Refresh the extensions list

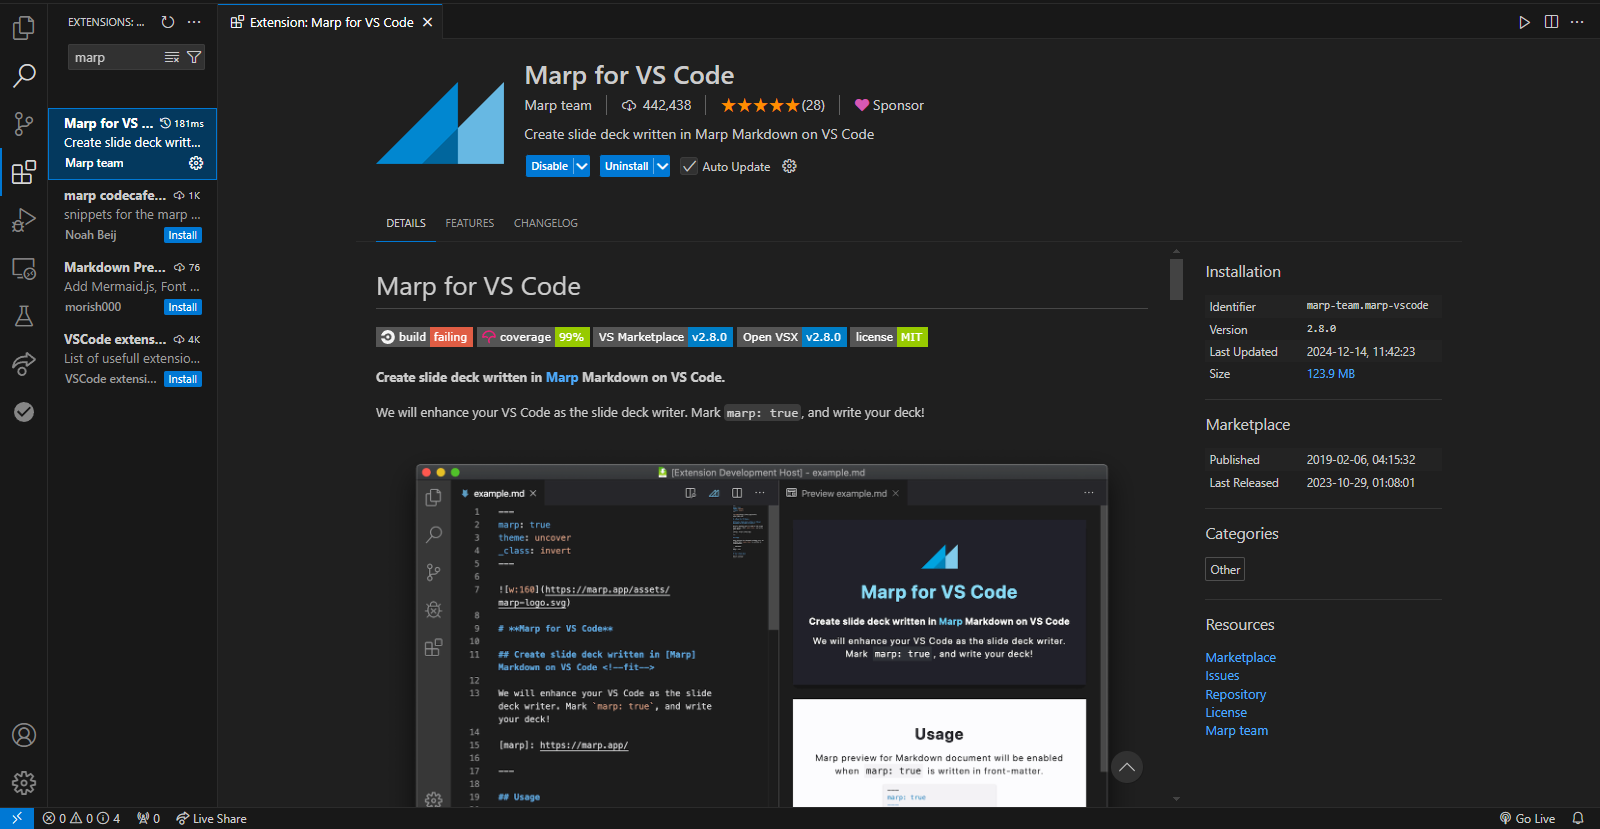[168, 22]
